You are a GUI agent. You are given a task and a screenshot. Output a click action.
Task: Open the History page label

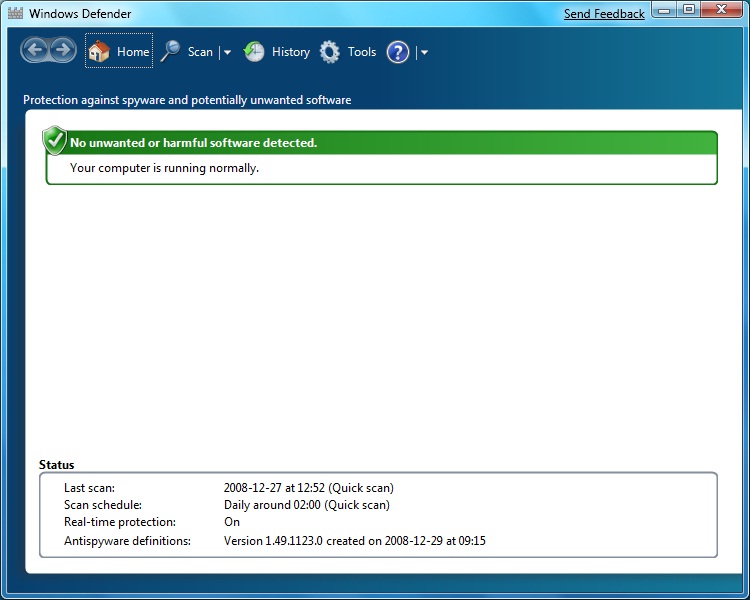[291, 52]
